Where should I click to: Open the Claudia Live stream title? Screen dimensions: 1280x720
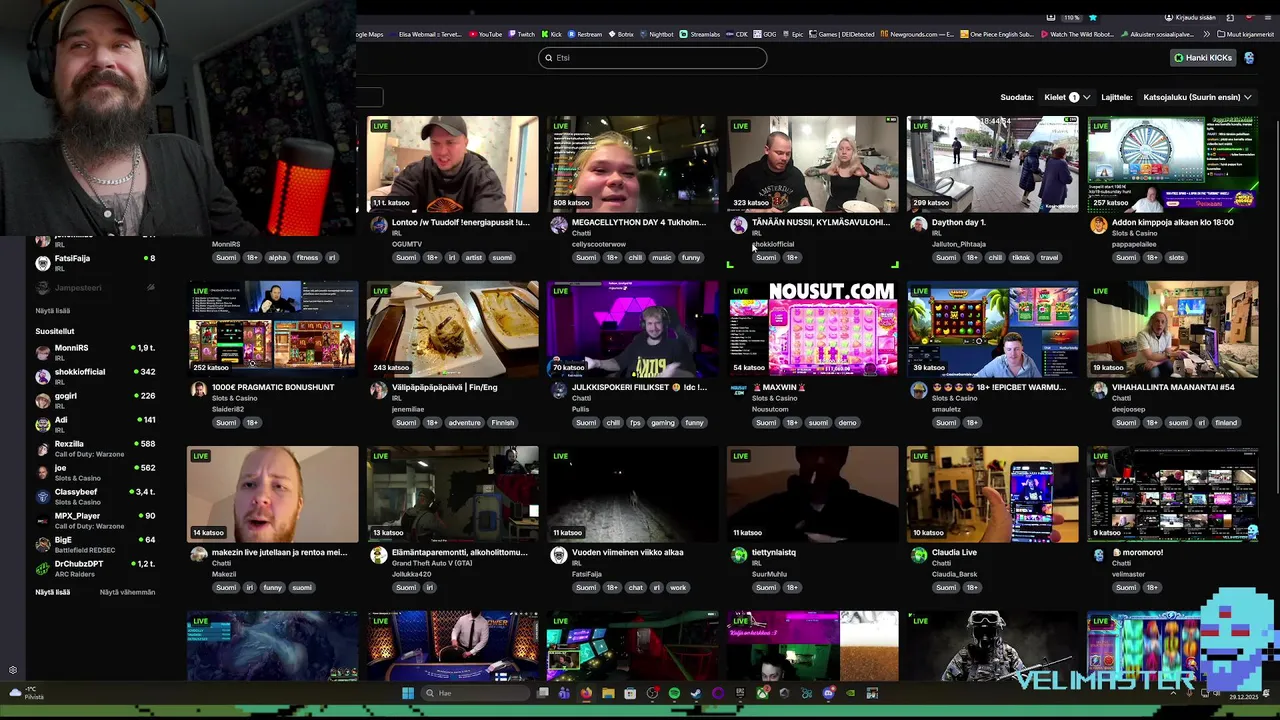[954, 552]
